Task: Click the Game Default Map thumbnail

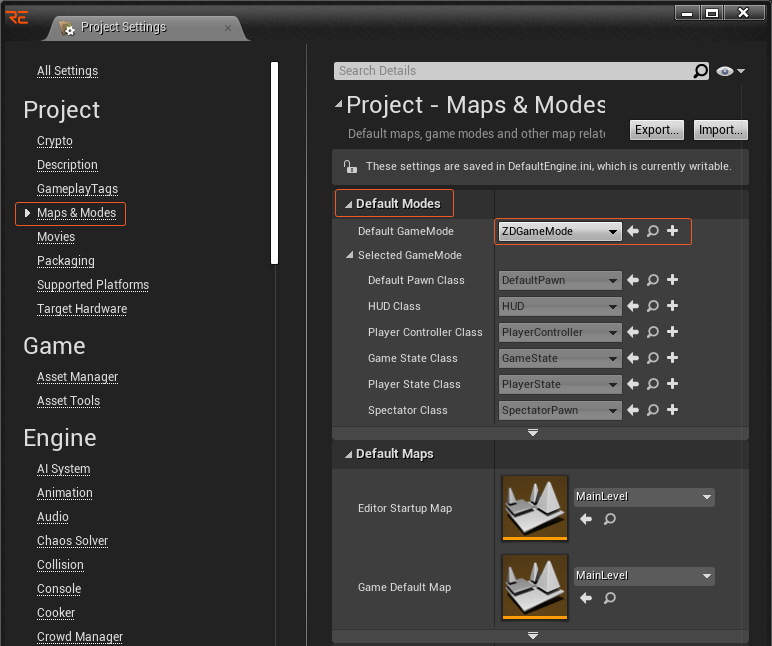Action: coord(535,588)
